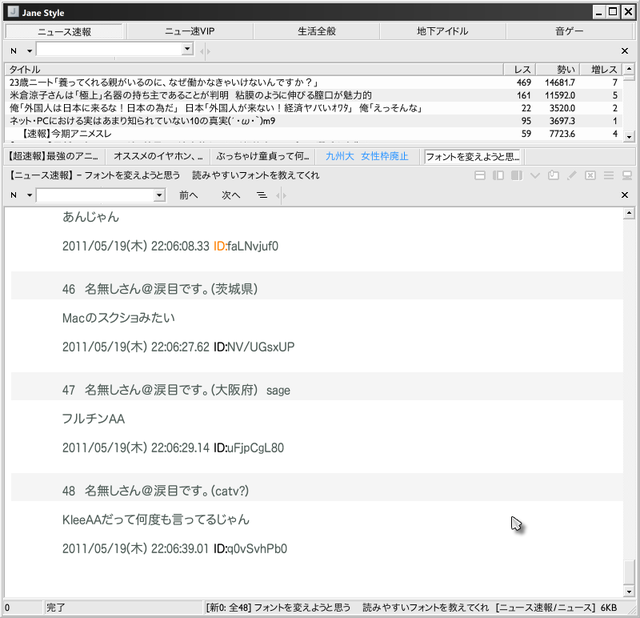Viewport: 640px width, 618px height.
Task: Click the N icon in the thread search bar
Action: tap(14, 195)
